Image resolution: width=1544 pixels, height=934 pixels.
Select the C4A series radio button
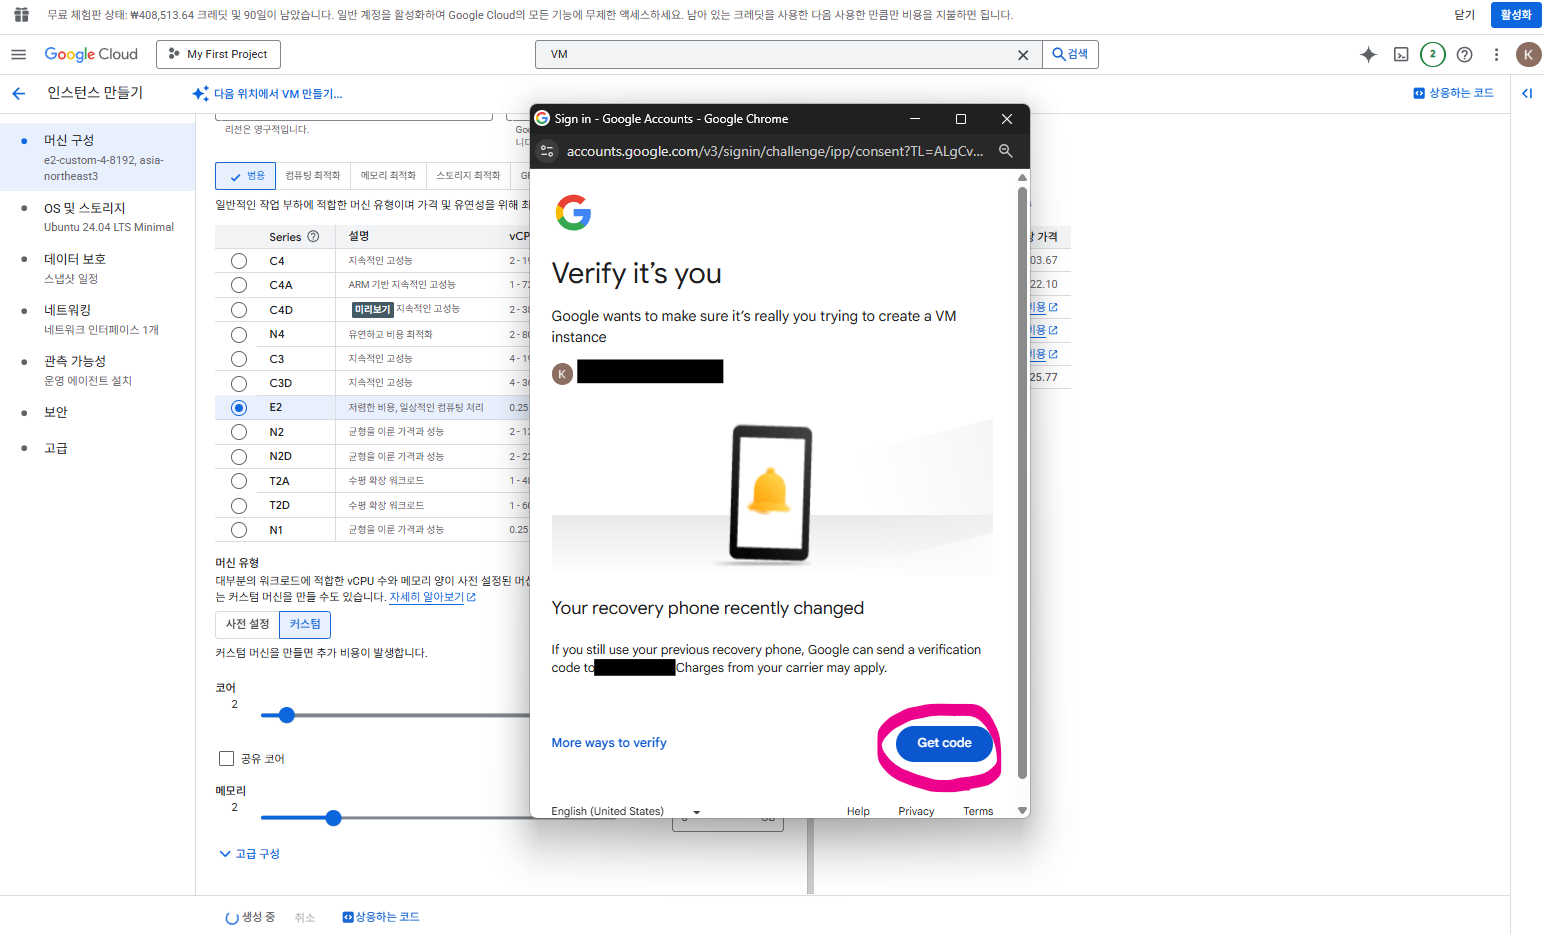click(239, 285)
